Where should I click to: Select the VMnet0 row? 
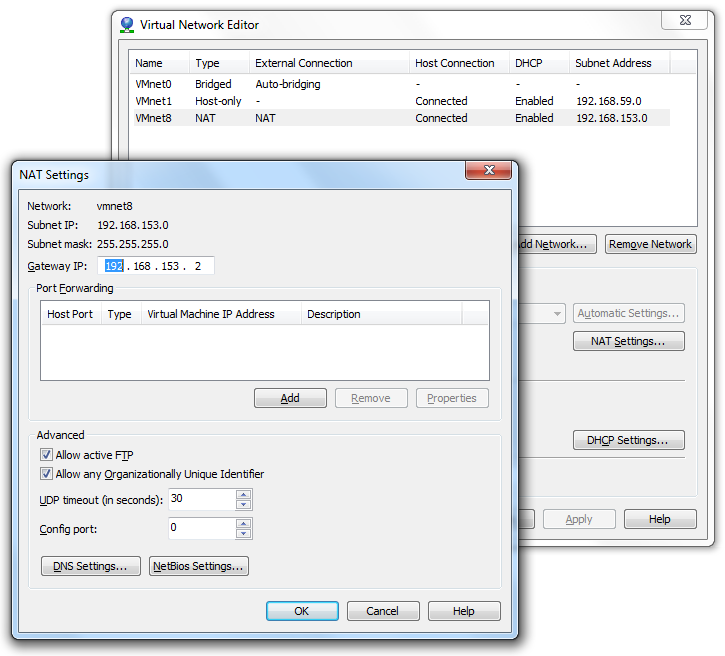pos(400,84)
